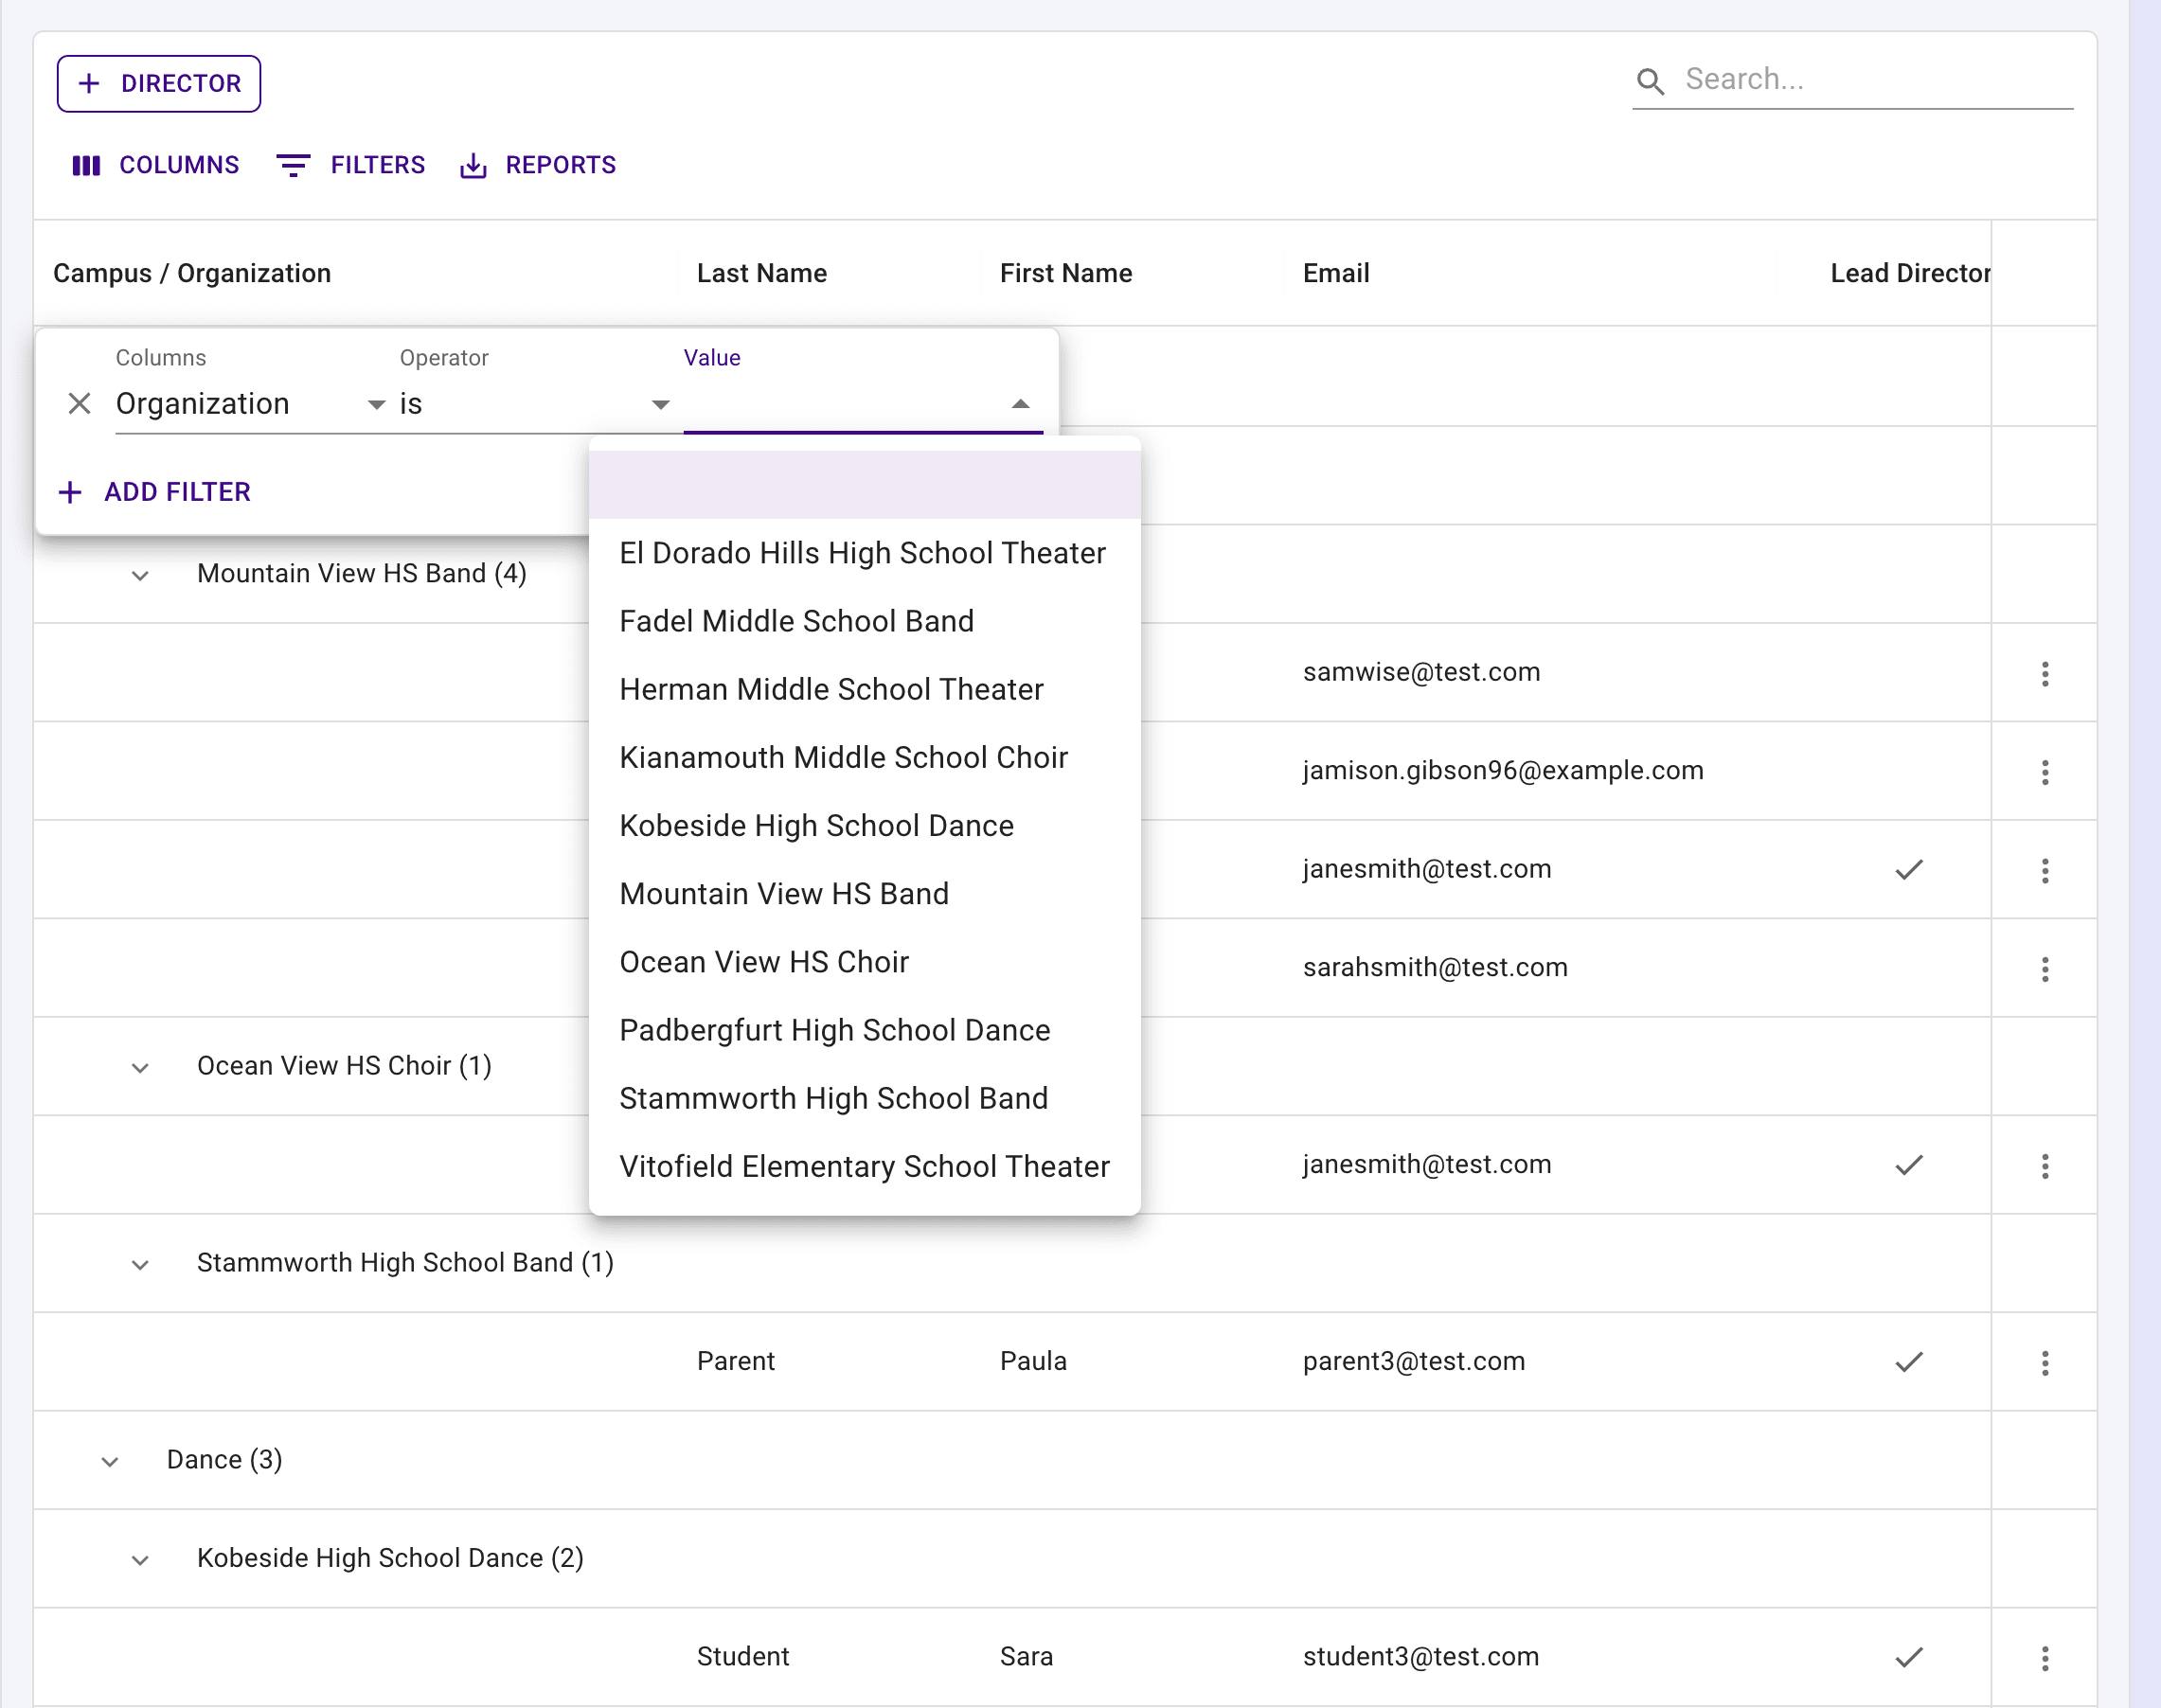Collapse the Mountain View HS Band group

tap(140, 575)
